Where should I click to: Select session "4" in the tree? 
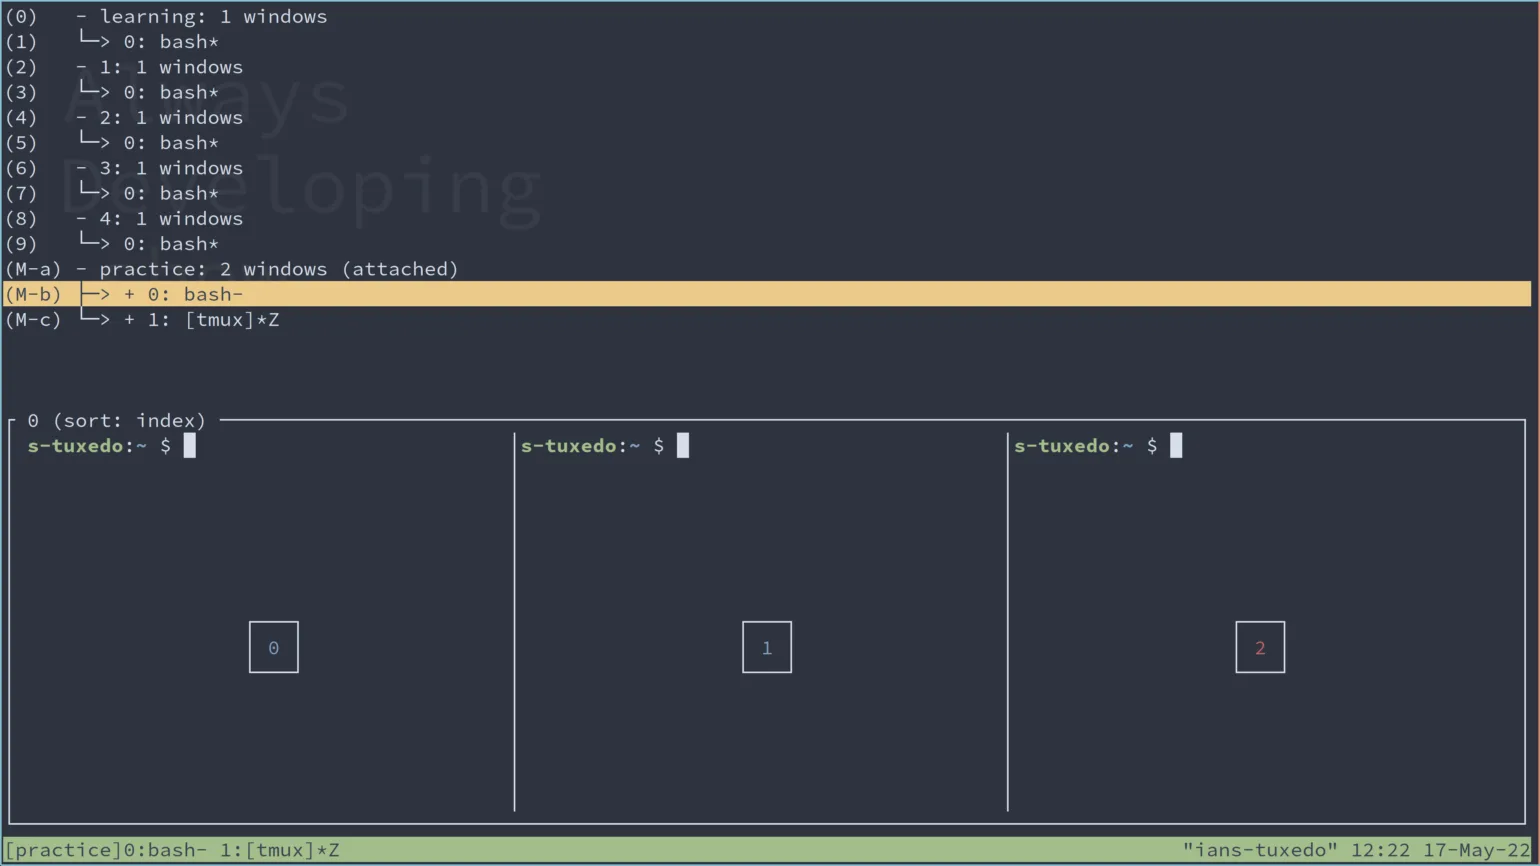pos(170,218)
